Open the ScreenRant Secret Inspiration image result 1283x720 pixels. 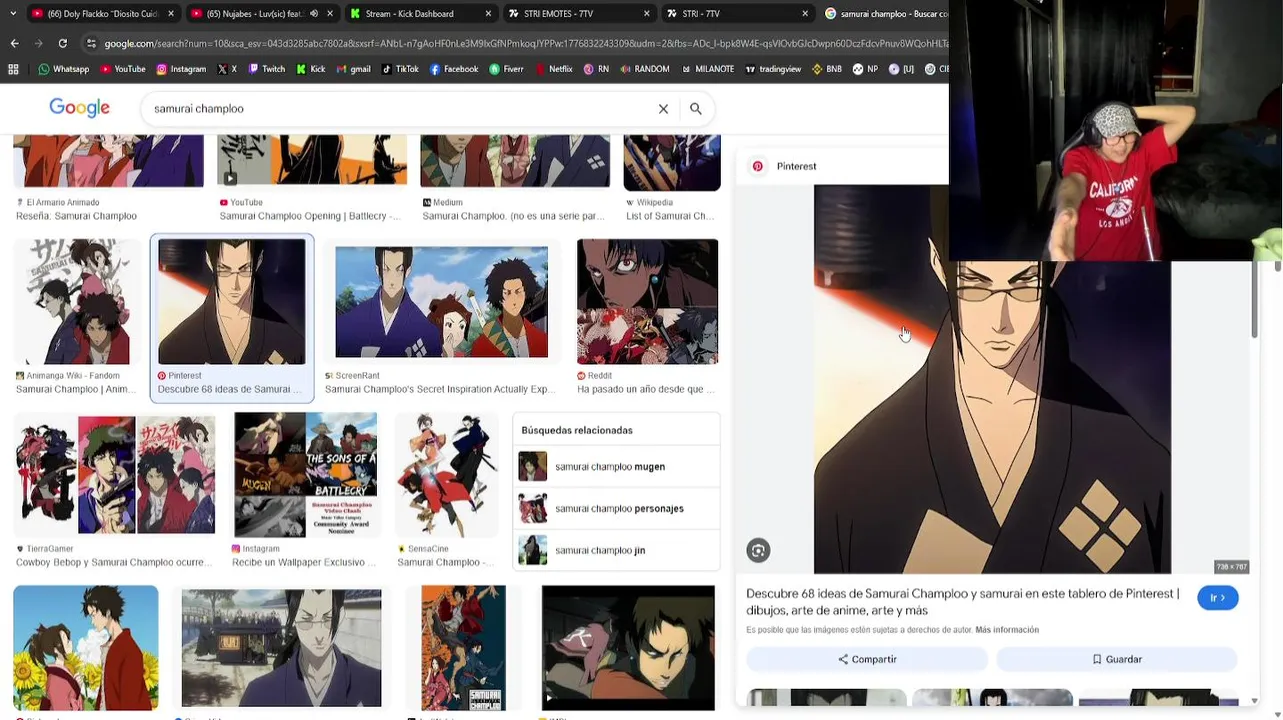coord(441,302)
